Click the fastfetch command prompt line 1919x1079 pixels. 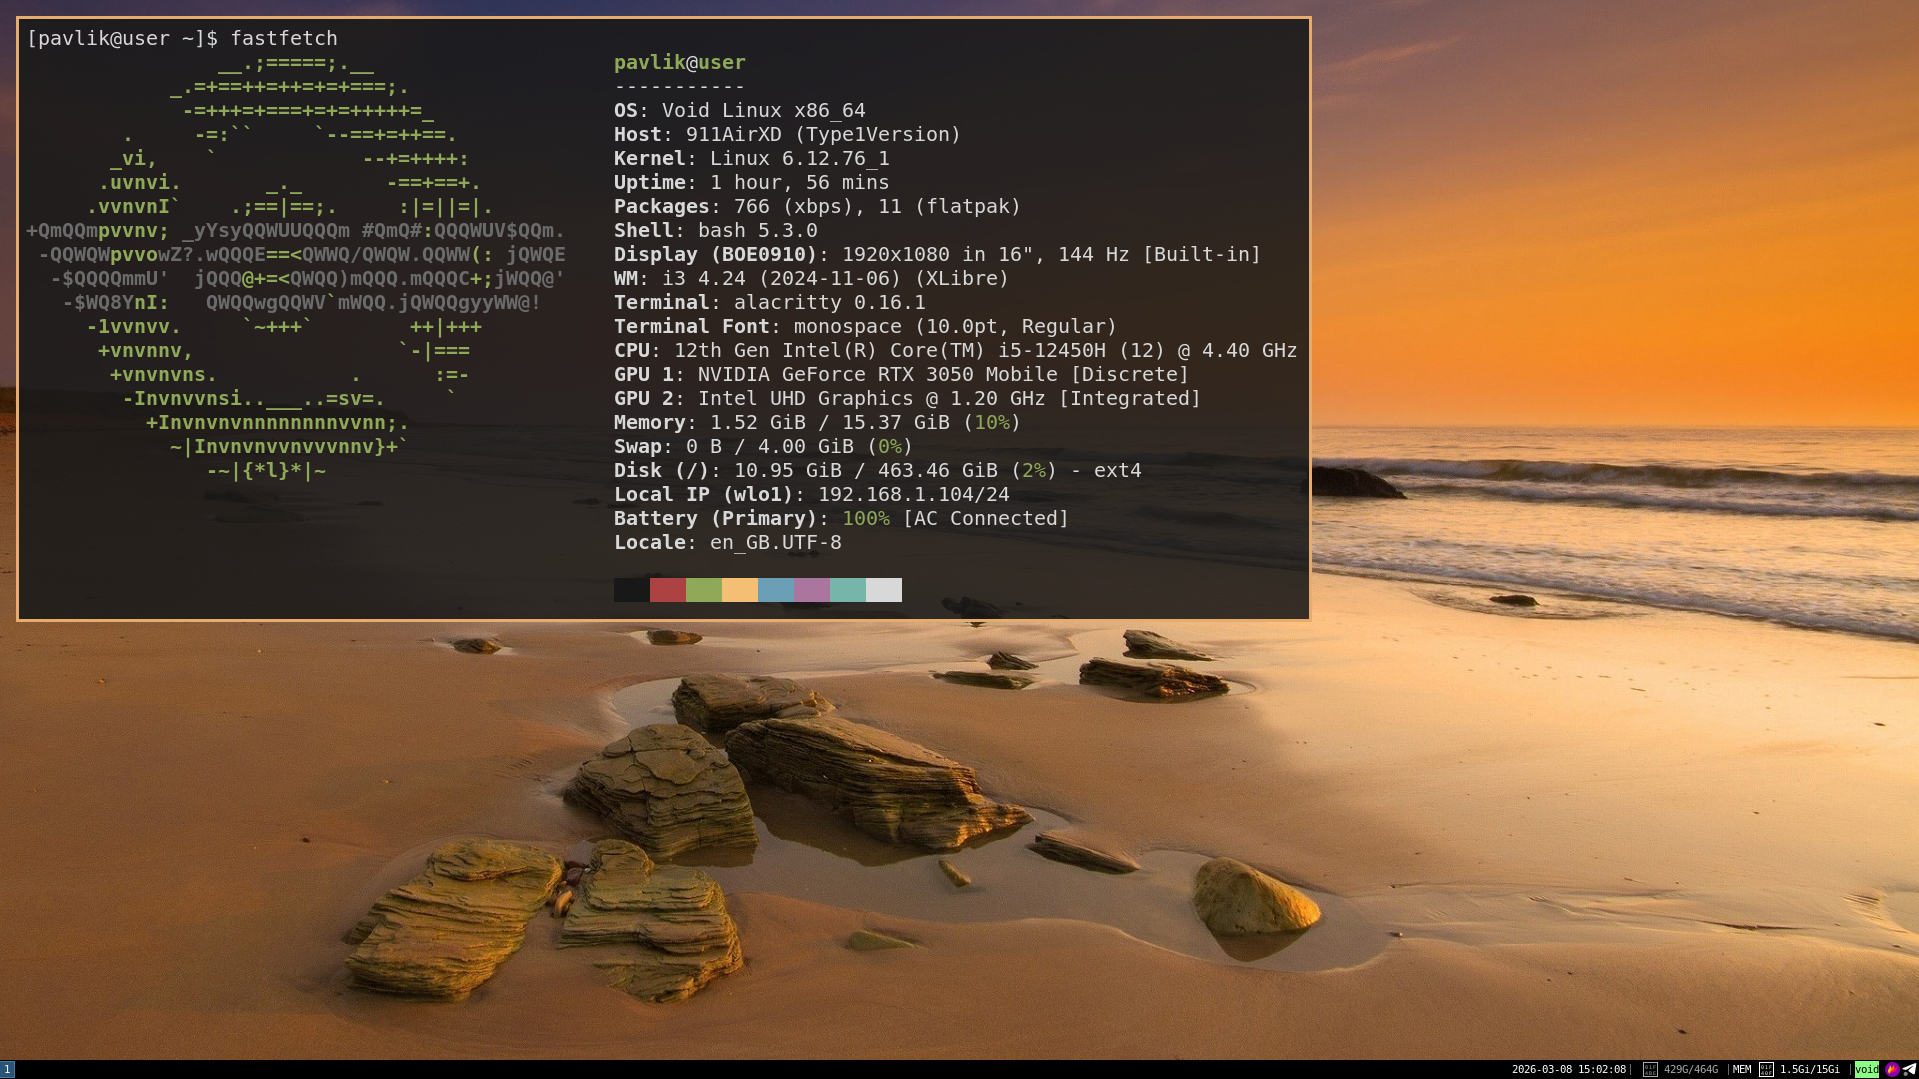pos(182,38)
